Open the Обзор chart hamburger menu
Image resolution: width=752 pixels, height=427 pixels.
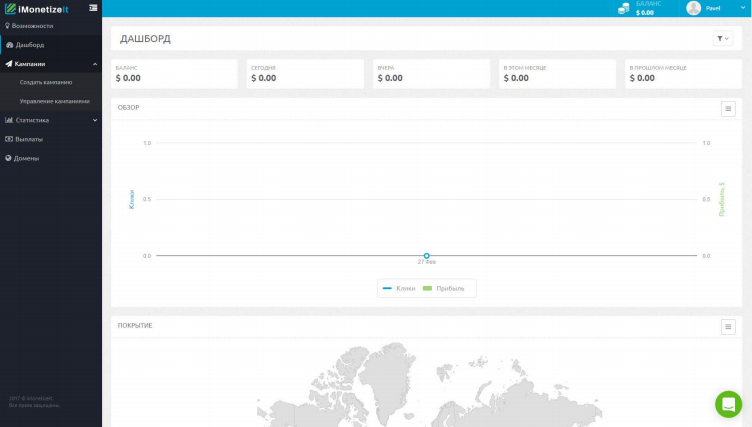coord(728,108)
